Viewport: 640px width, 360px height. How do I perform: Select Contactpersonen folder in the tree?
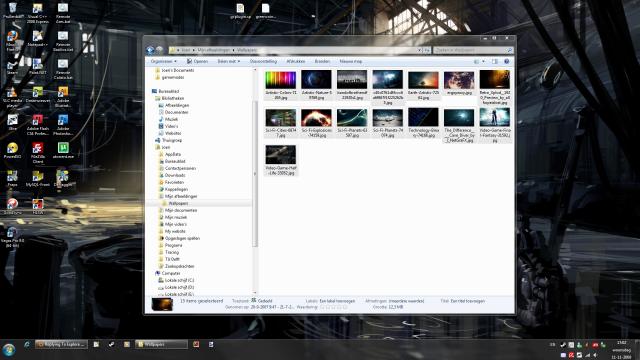coord(177,168)
